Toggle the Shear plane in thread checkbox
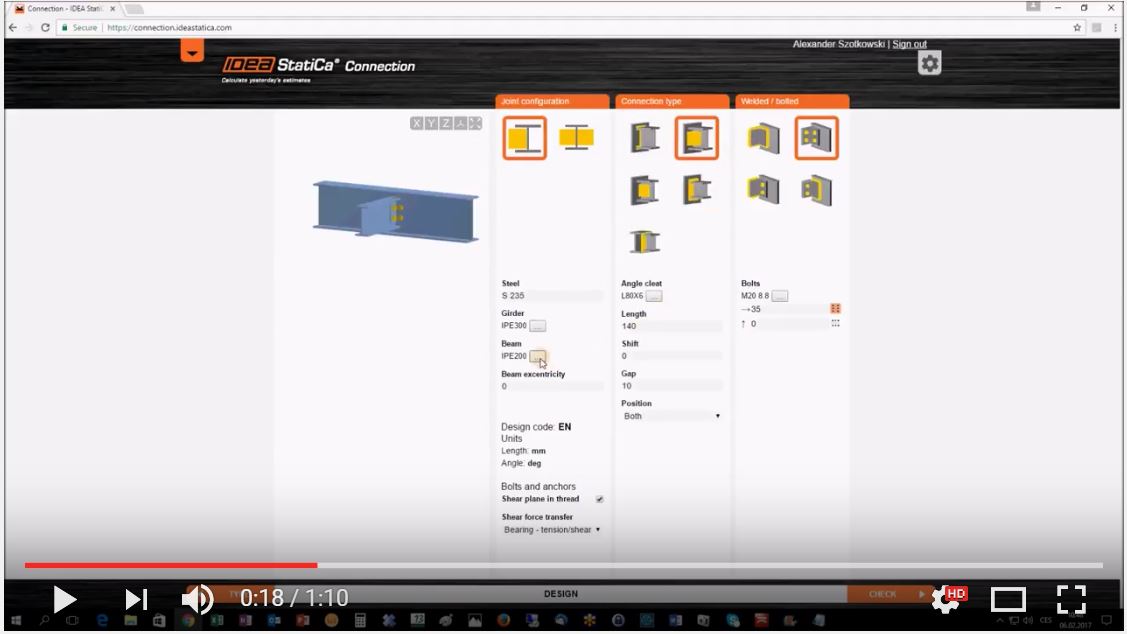 pos(599,499)
